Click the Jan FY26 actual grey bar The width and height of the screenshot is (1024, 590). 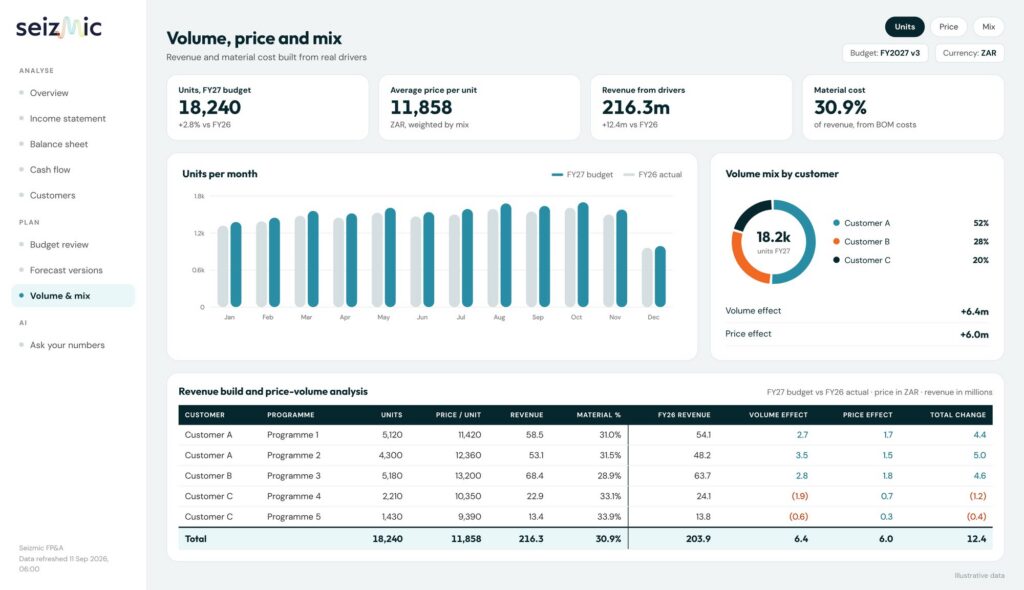tap(223, 267)
